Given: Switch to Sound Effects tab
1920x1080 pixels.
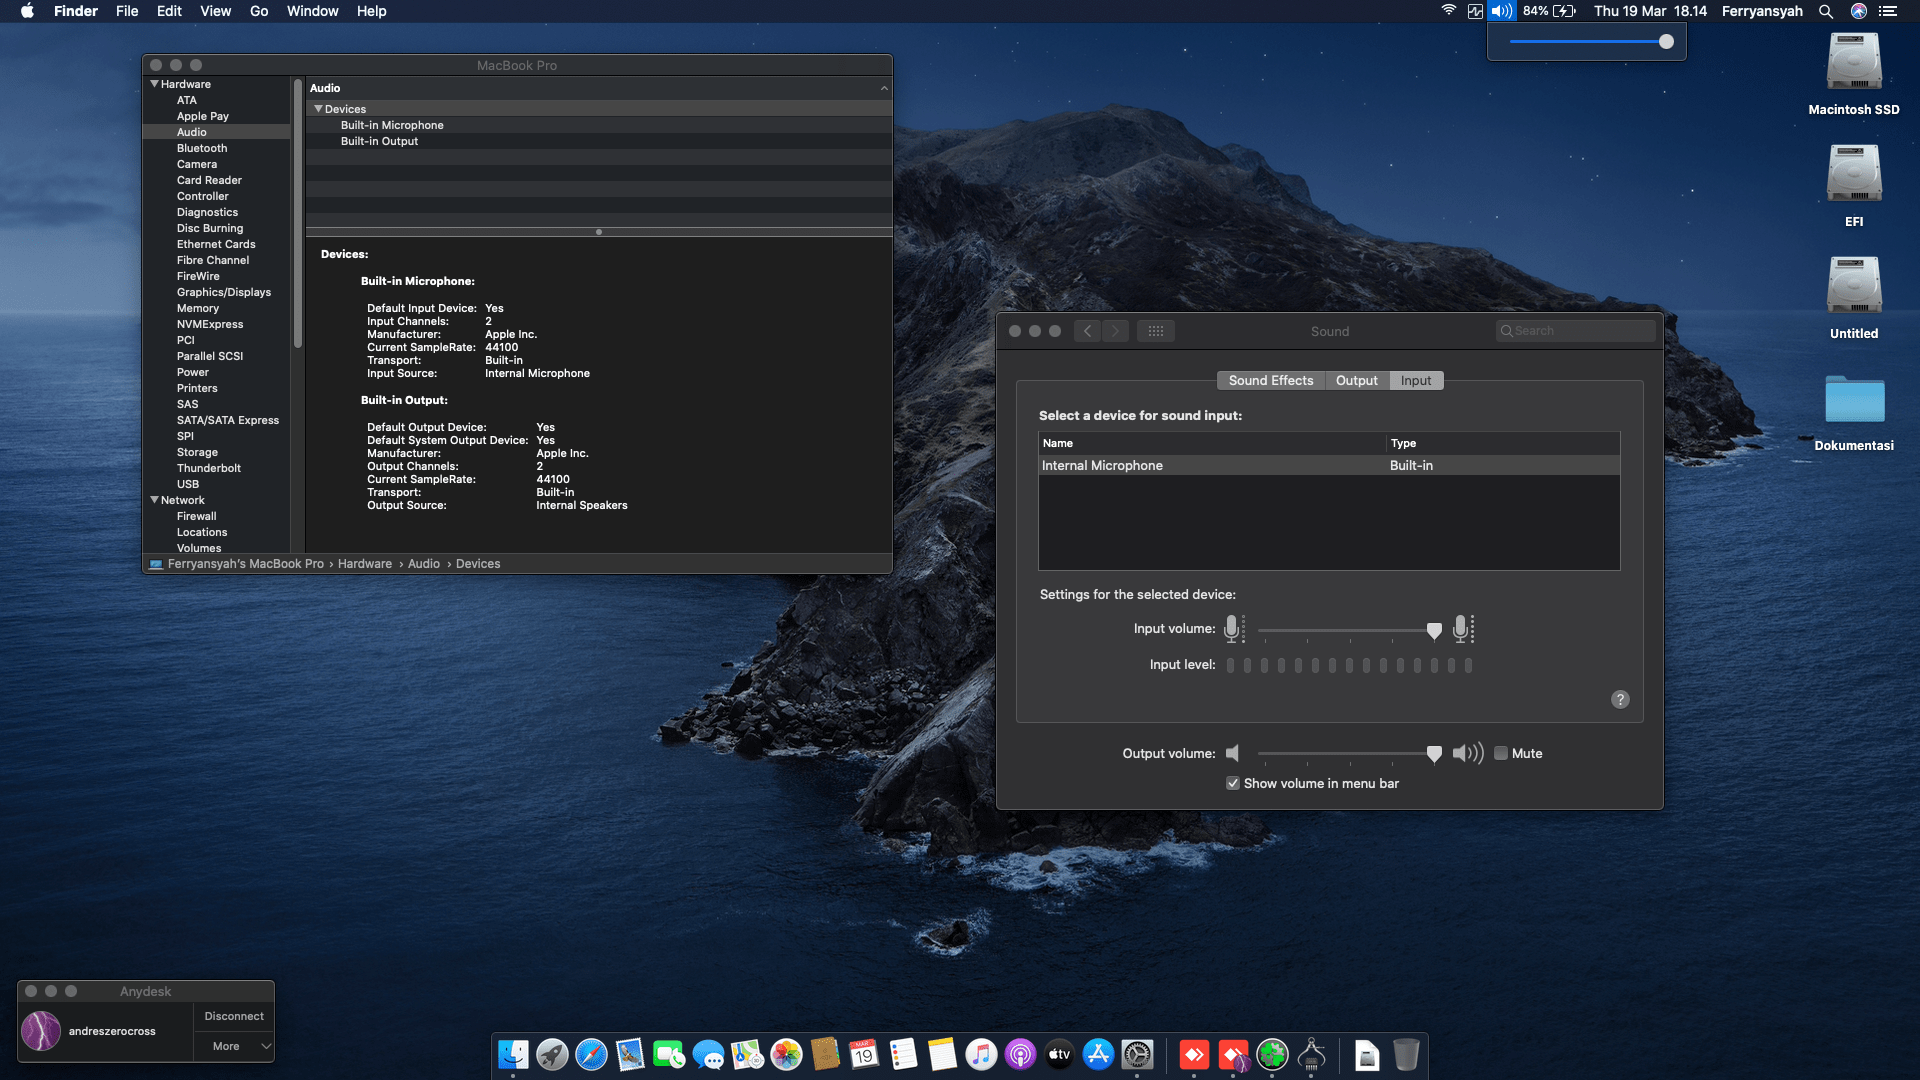Looking at the screenshot, I should pos(1271,381).
